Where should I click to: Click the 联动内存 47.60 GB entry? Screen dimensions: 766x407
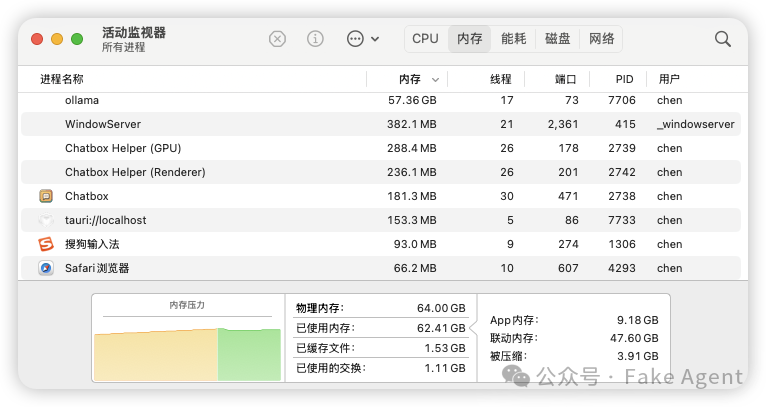tap(574, 338)
